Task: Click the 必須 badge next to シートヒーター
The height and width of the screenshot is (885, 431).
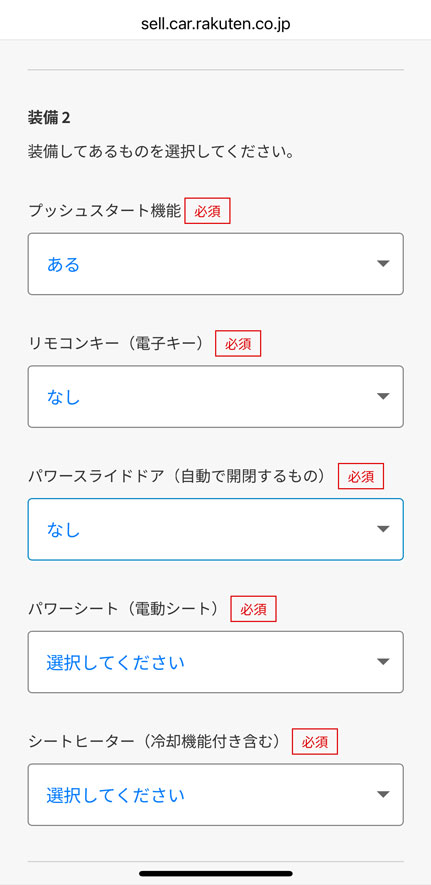Action: point(315,742)
